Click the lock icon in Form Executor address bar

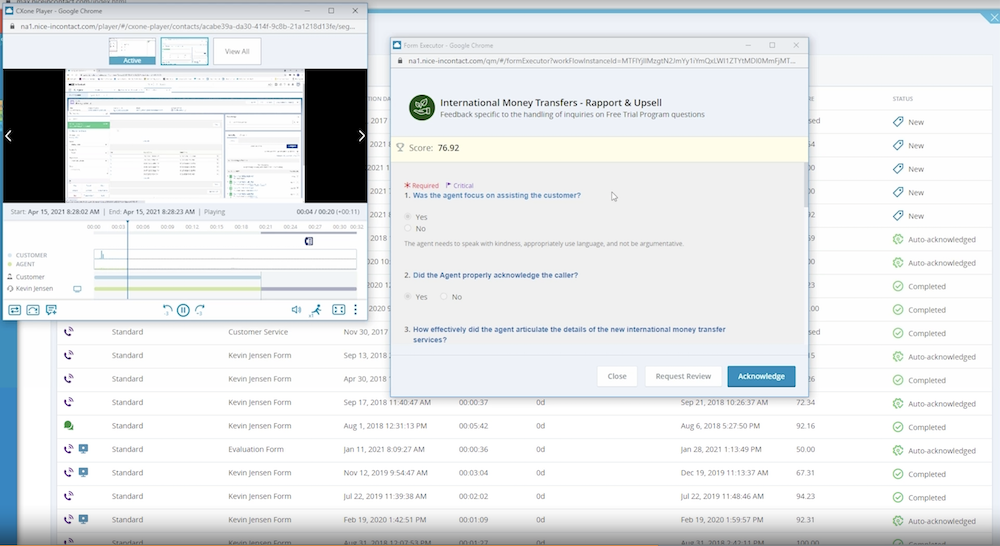click(x=400, y=61)
